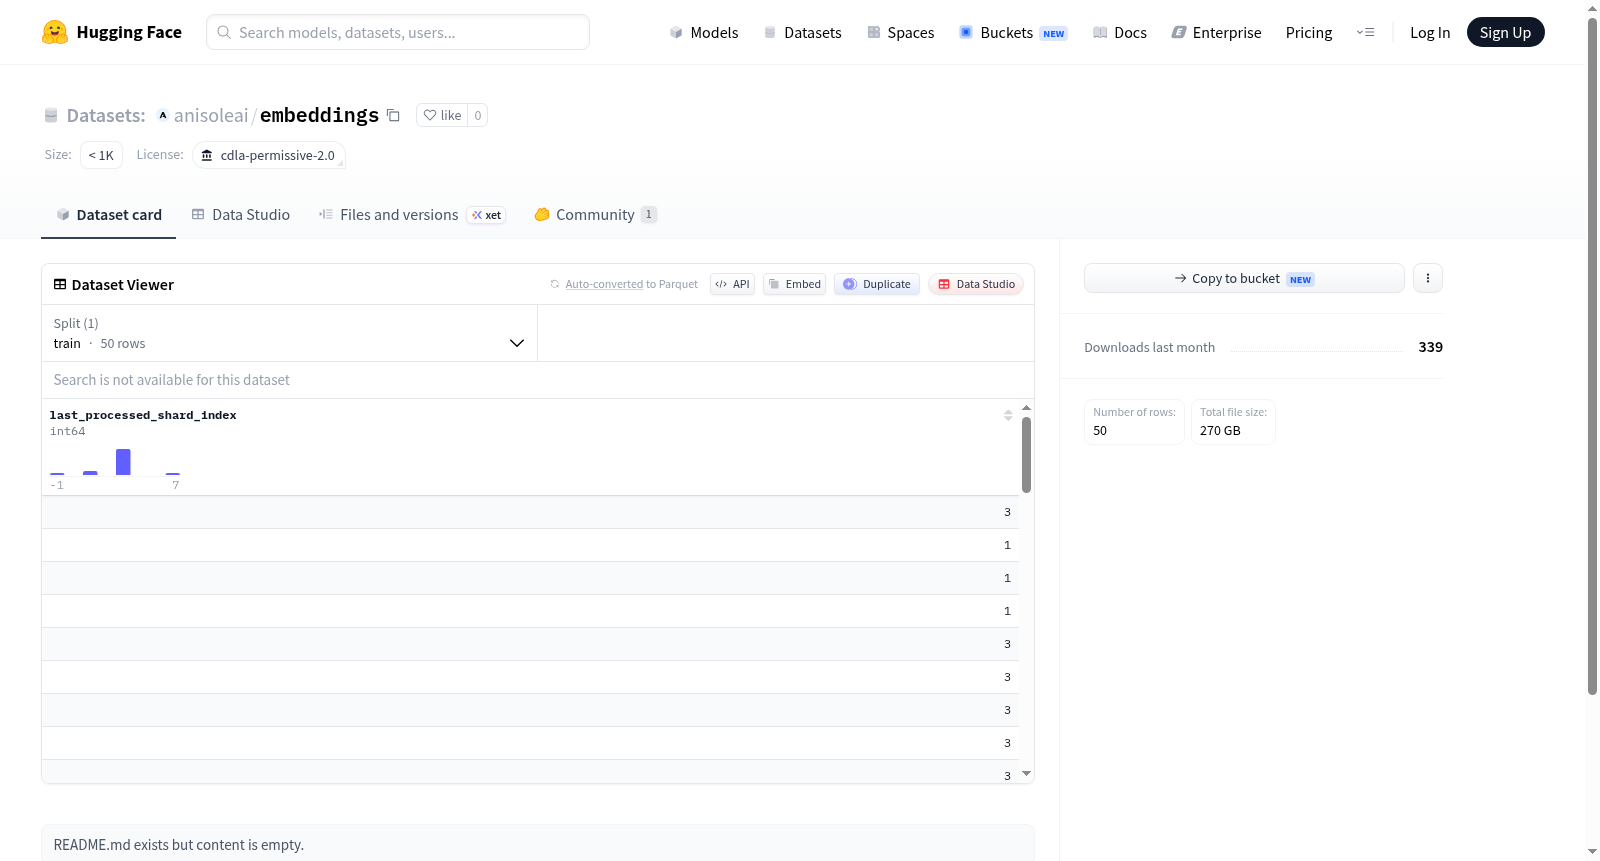Screen dimensions: 1600x861
Task: Click the Log In link
Action: click(x=1430, y=33)
